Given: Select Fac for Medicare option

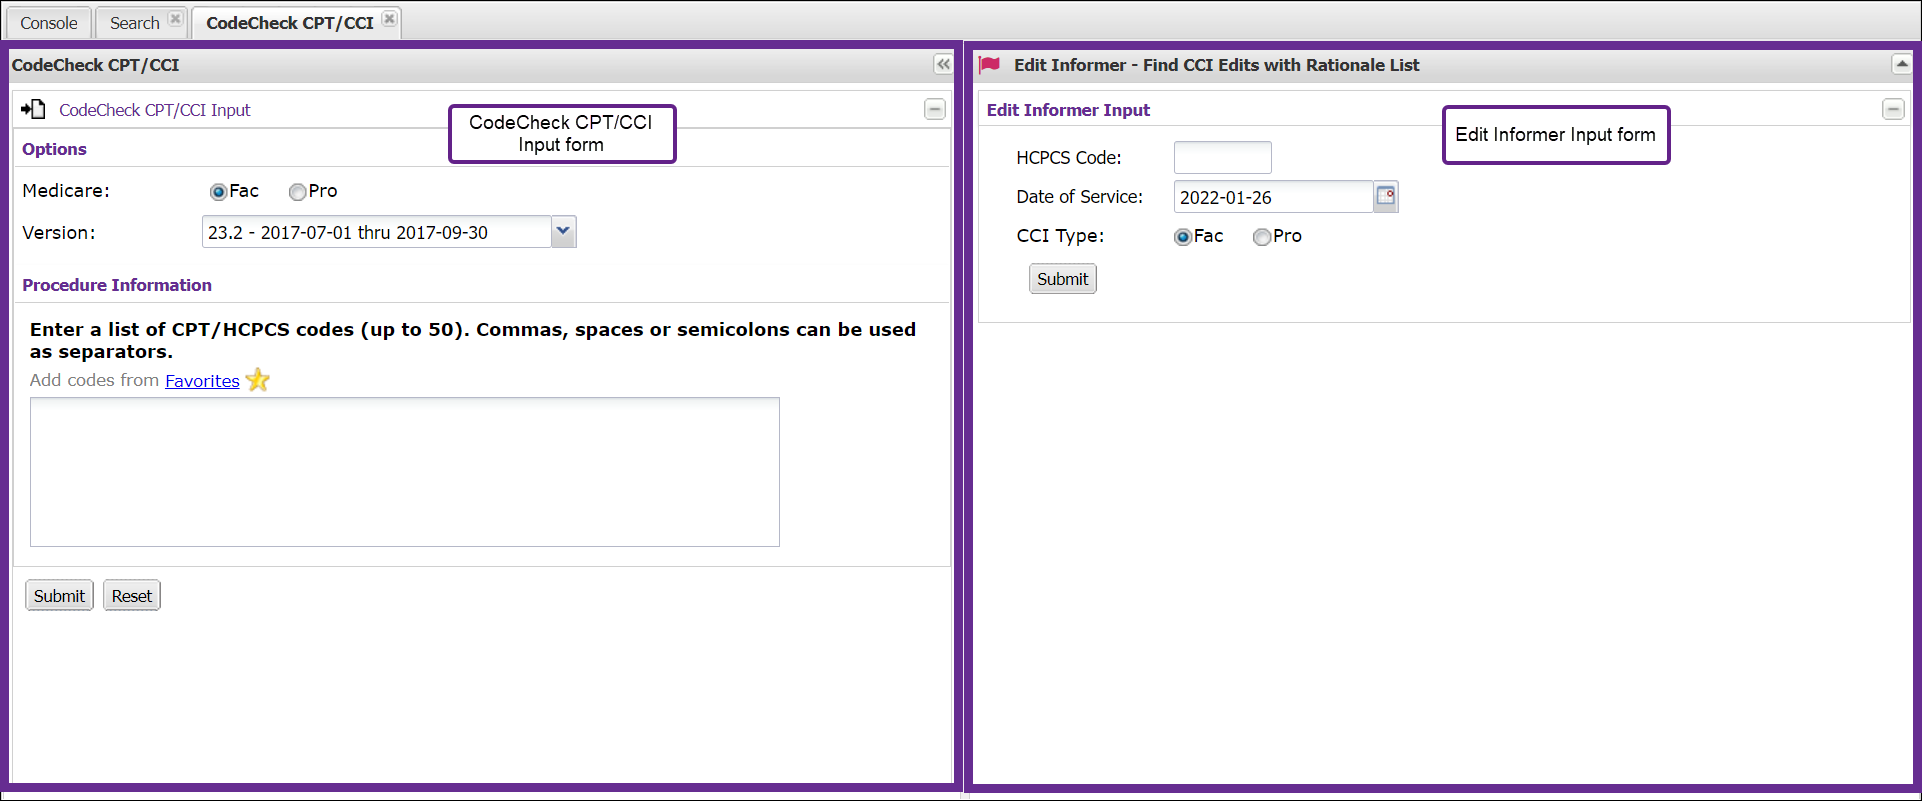Looking at the screenshot, I should pos(218,192).
